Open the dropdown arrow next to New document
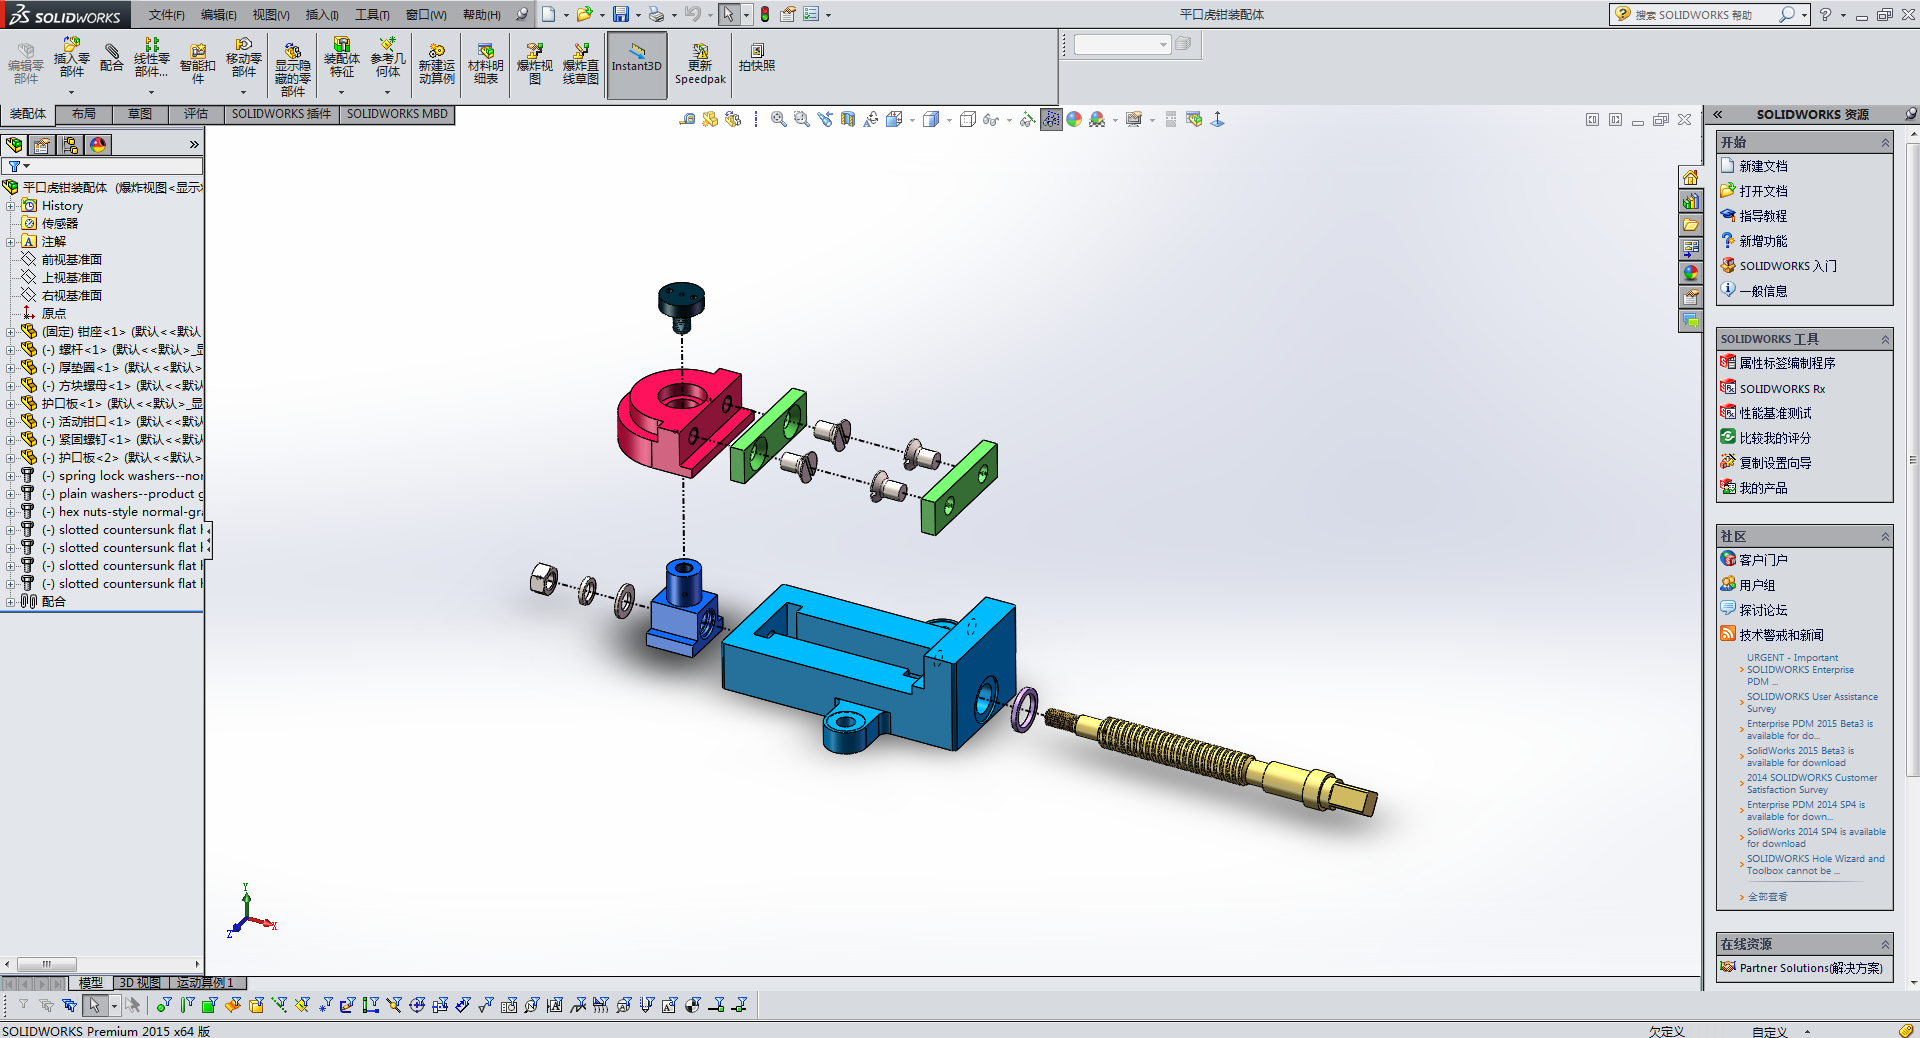Viewport: 1920px width, 1038px height. pyautogui.click(x=566, y=15)
